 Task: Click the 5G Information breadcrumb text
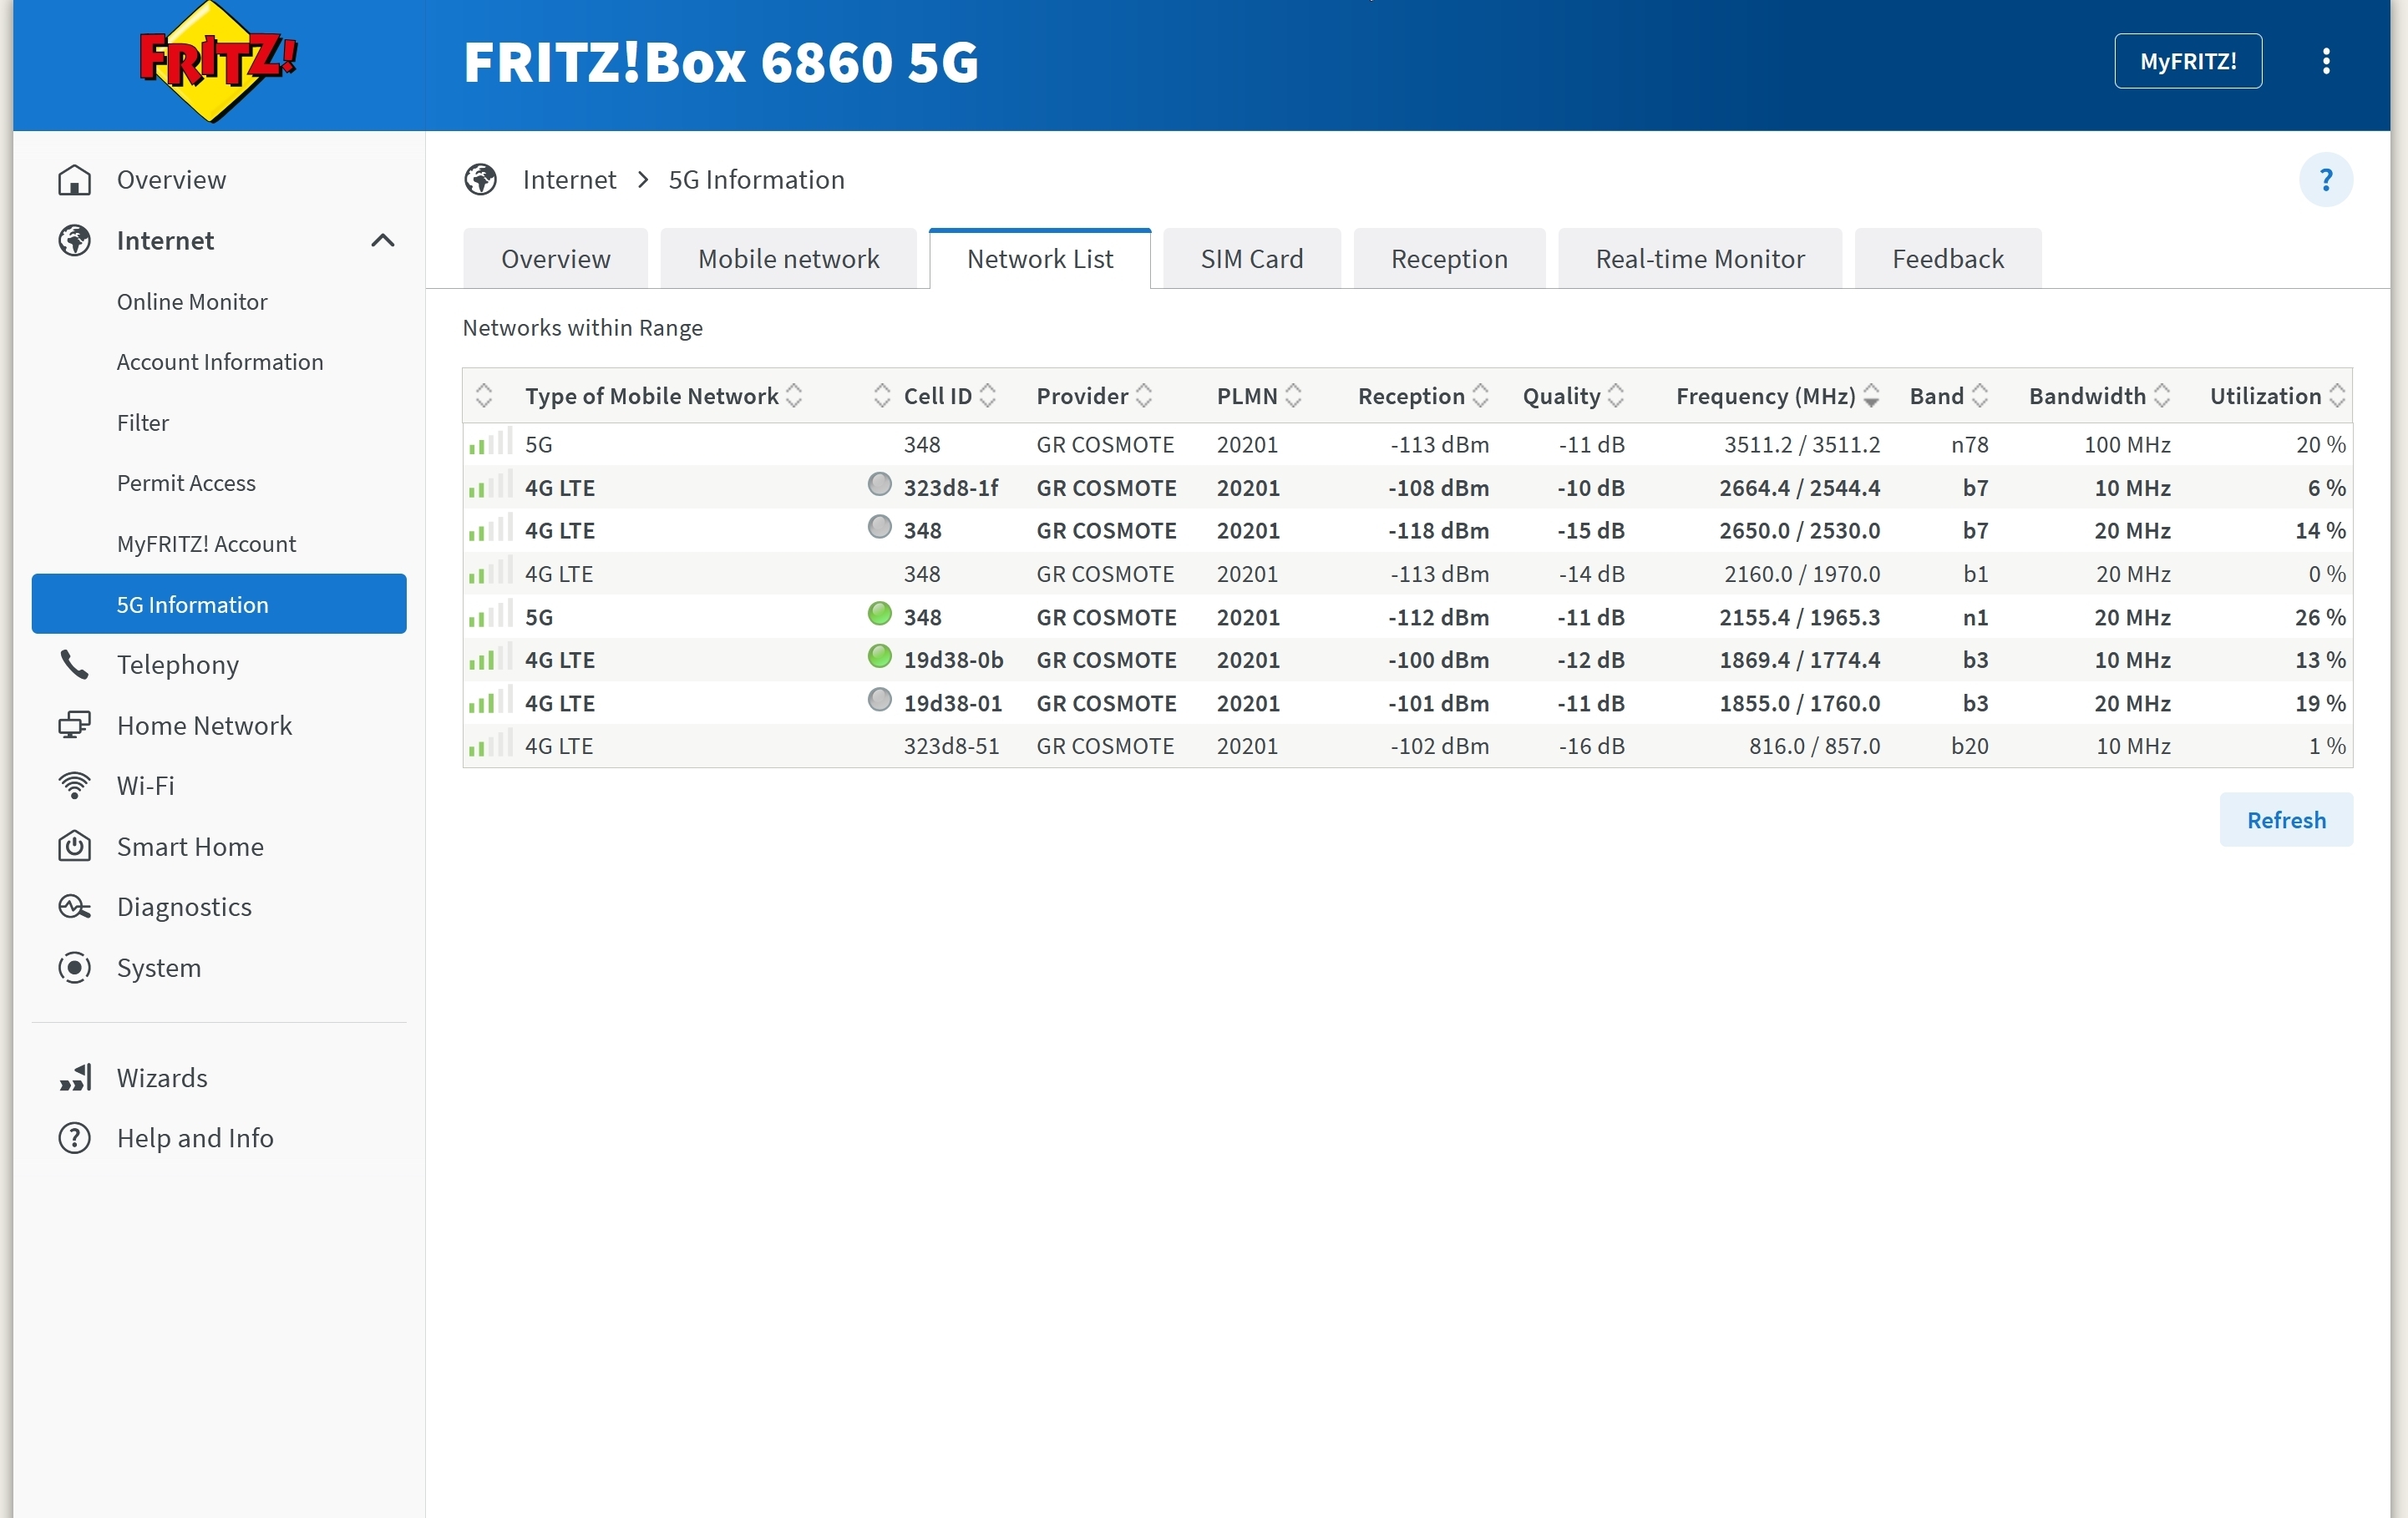point(756,180)
